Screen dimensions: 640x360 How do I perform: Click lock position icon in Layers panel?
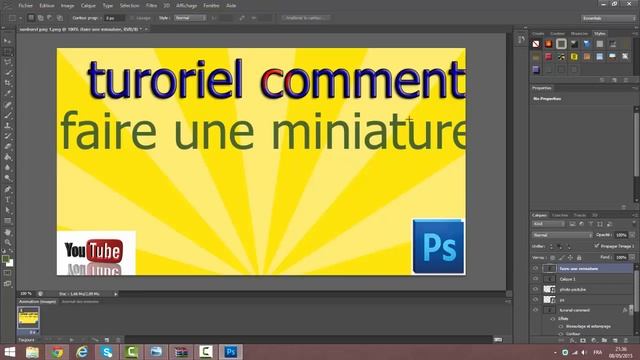tap(570, 258)
